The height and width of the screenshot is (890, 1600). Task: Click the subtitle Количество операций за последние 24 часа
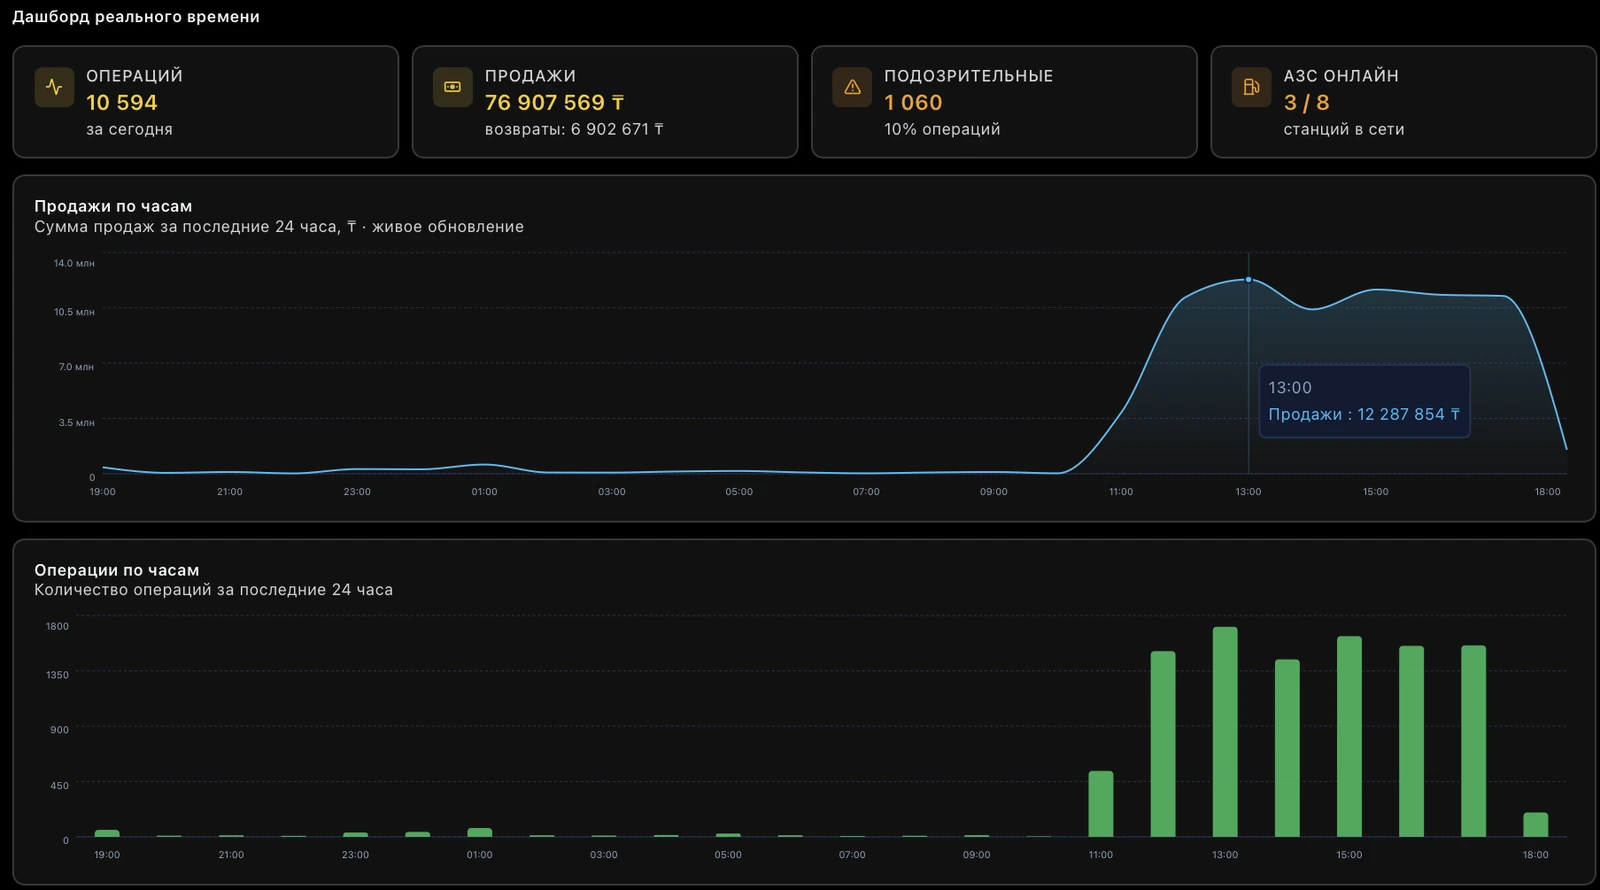point(213,590)
